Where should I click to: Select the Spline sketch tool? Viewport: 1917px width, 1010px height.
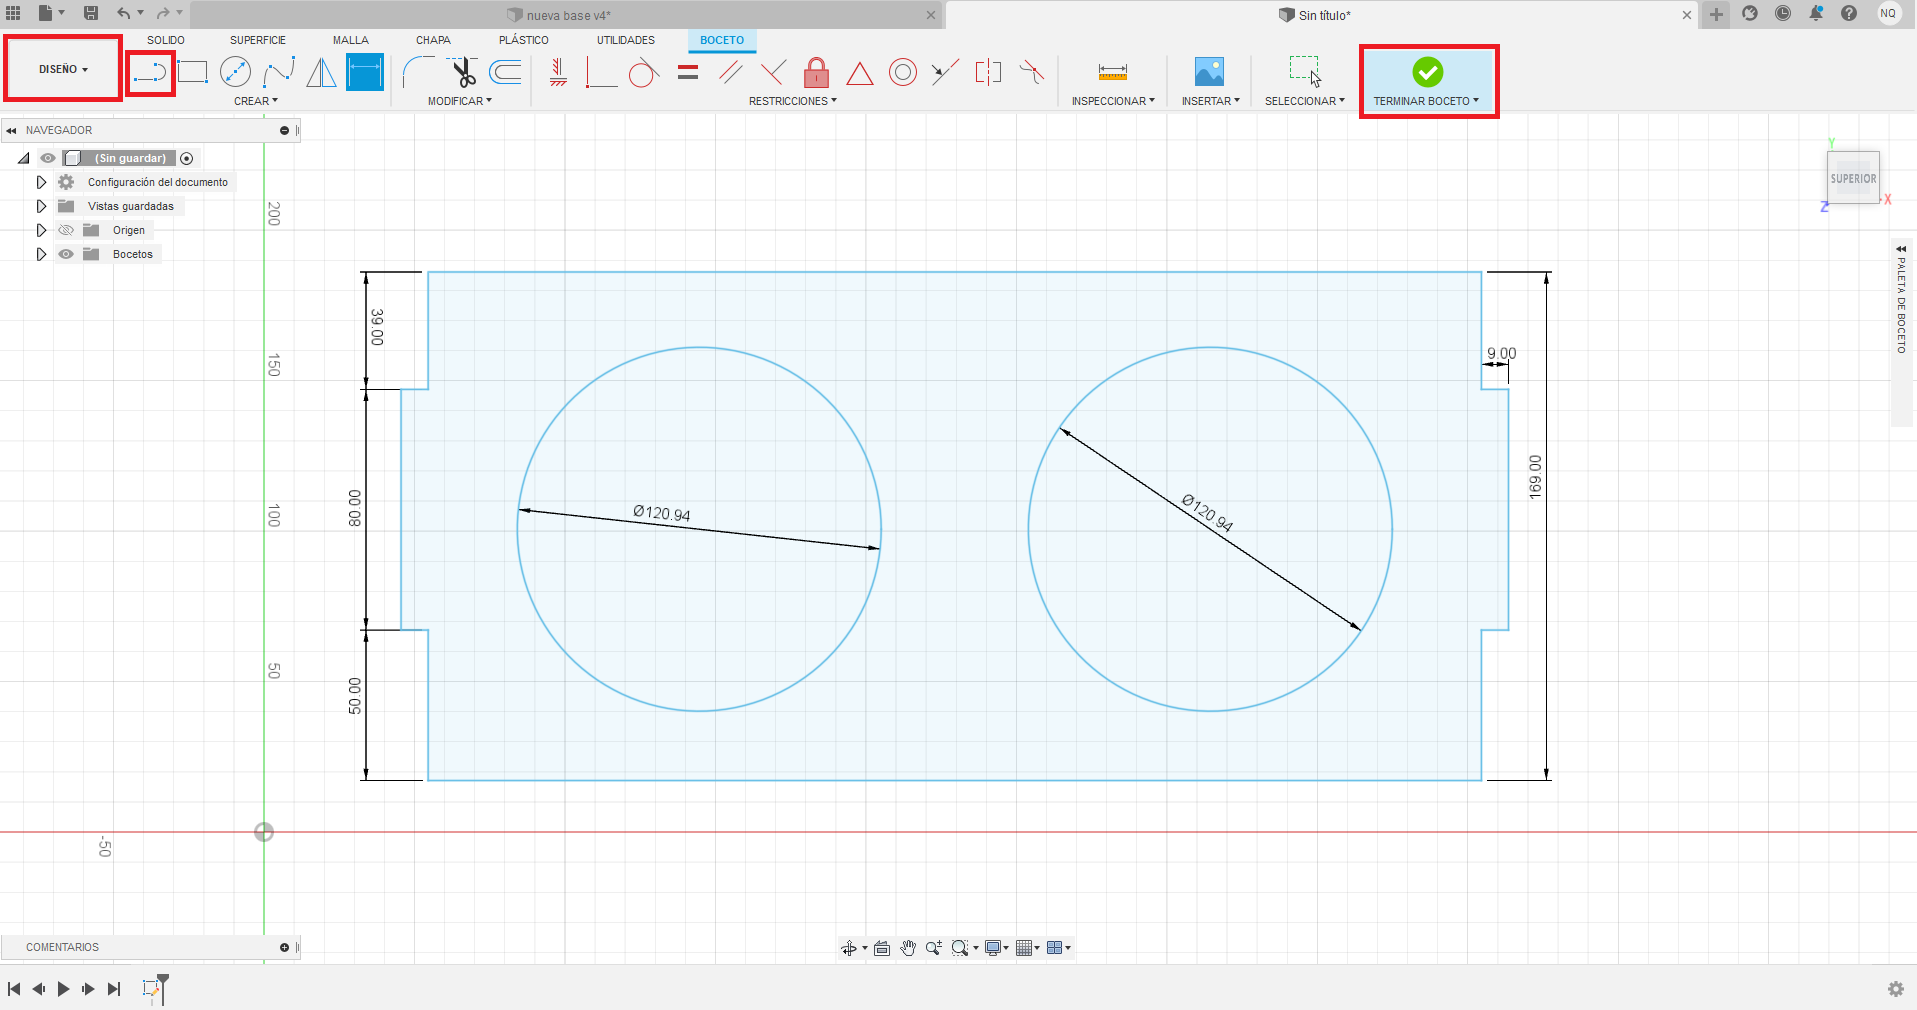pyautogui.click(x=279, y=72)
